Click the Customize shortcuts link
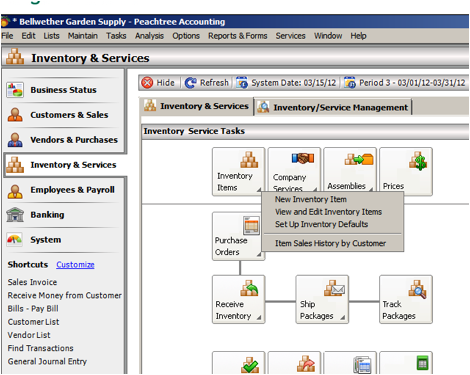470x375 pixels. point(75,265)
